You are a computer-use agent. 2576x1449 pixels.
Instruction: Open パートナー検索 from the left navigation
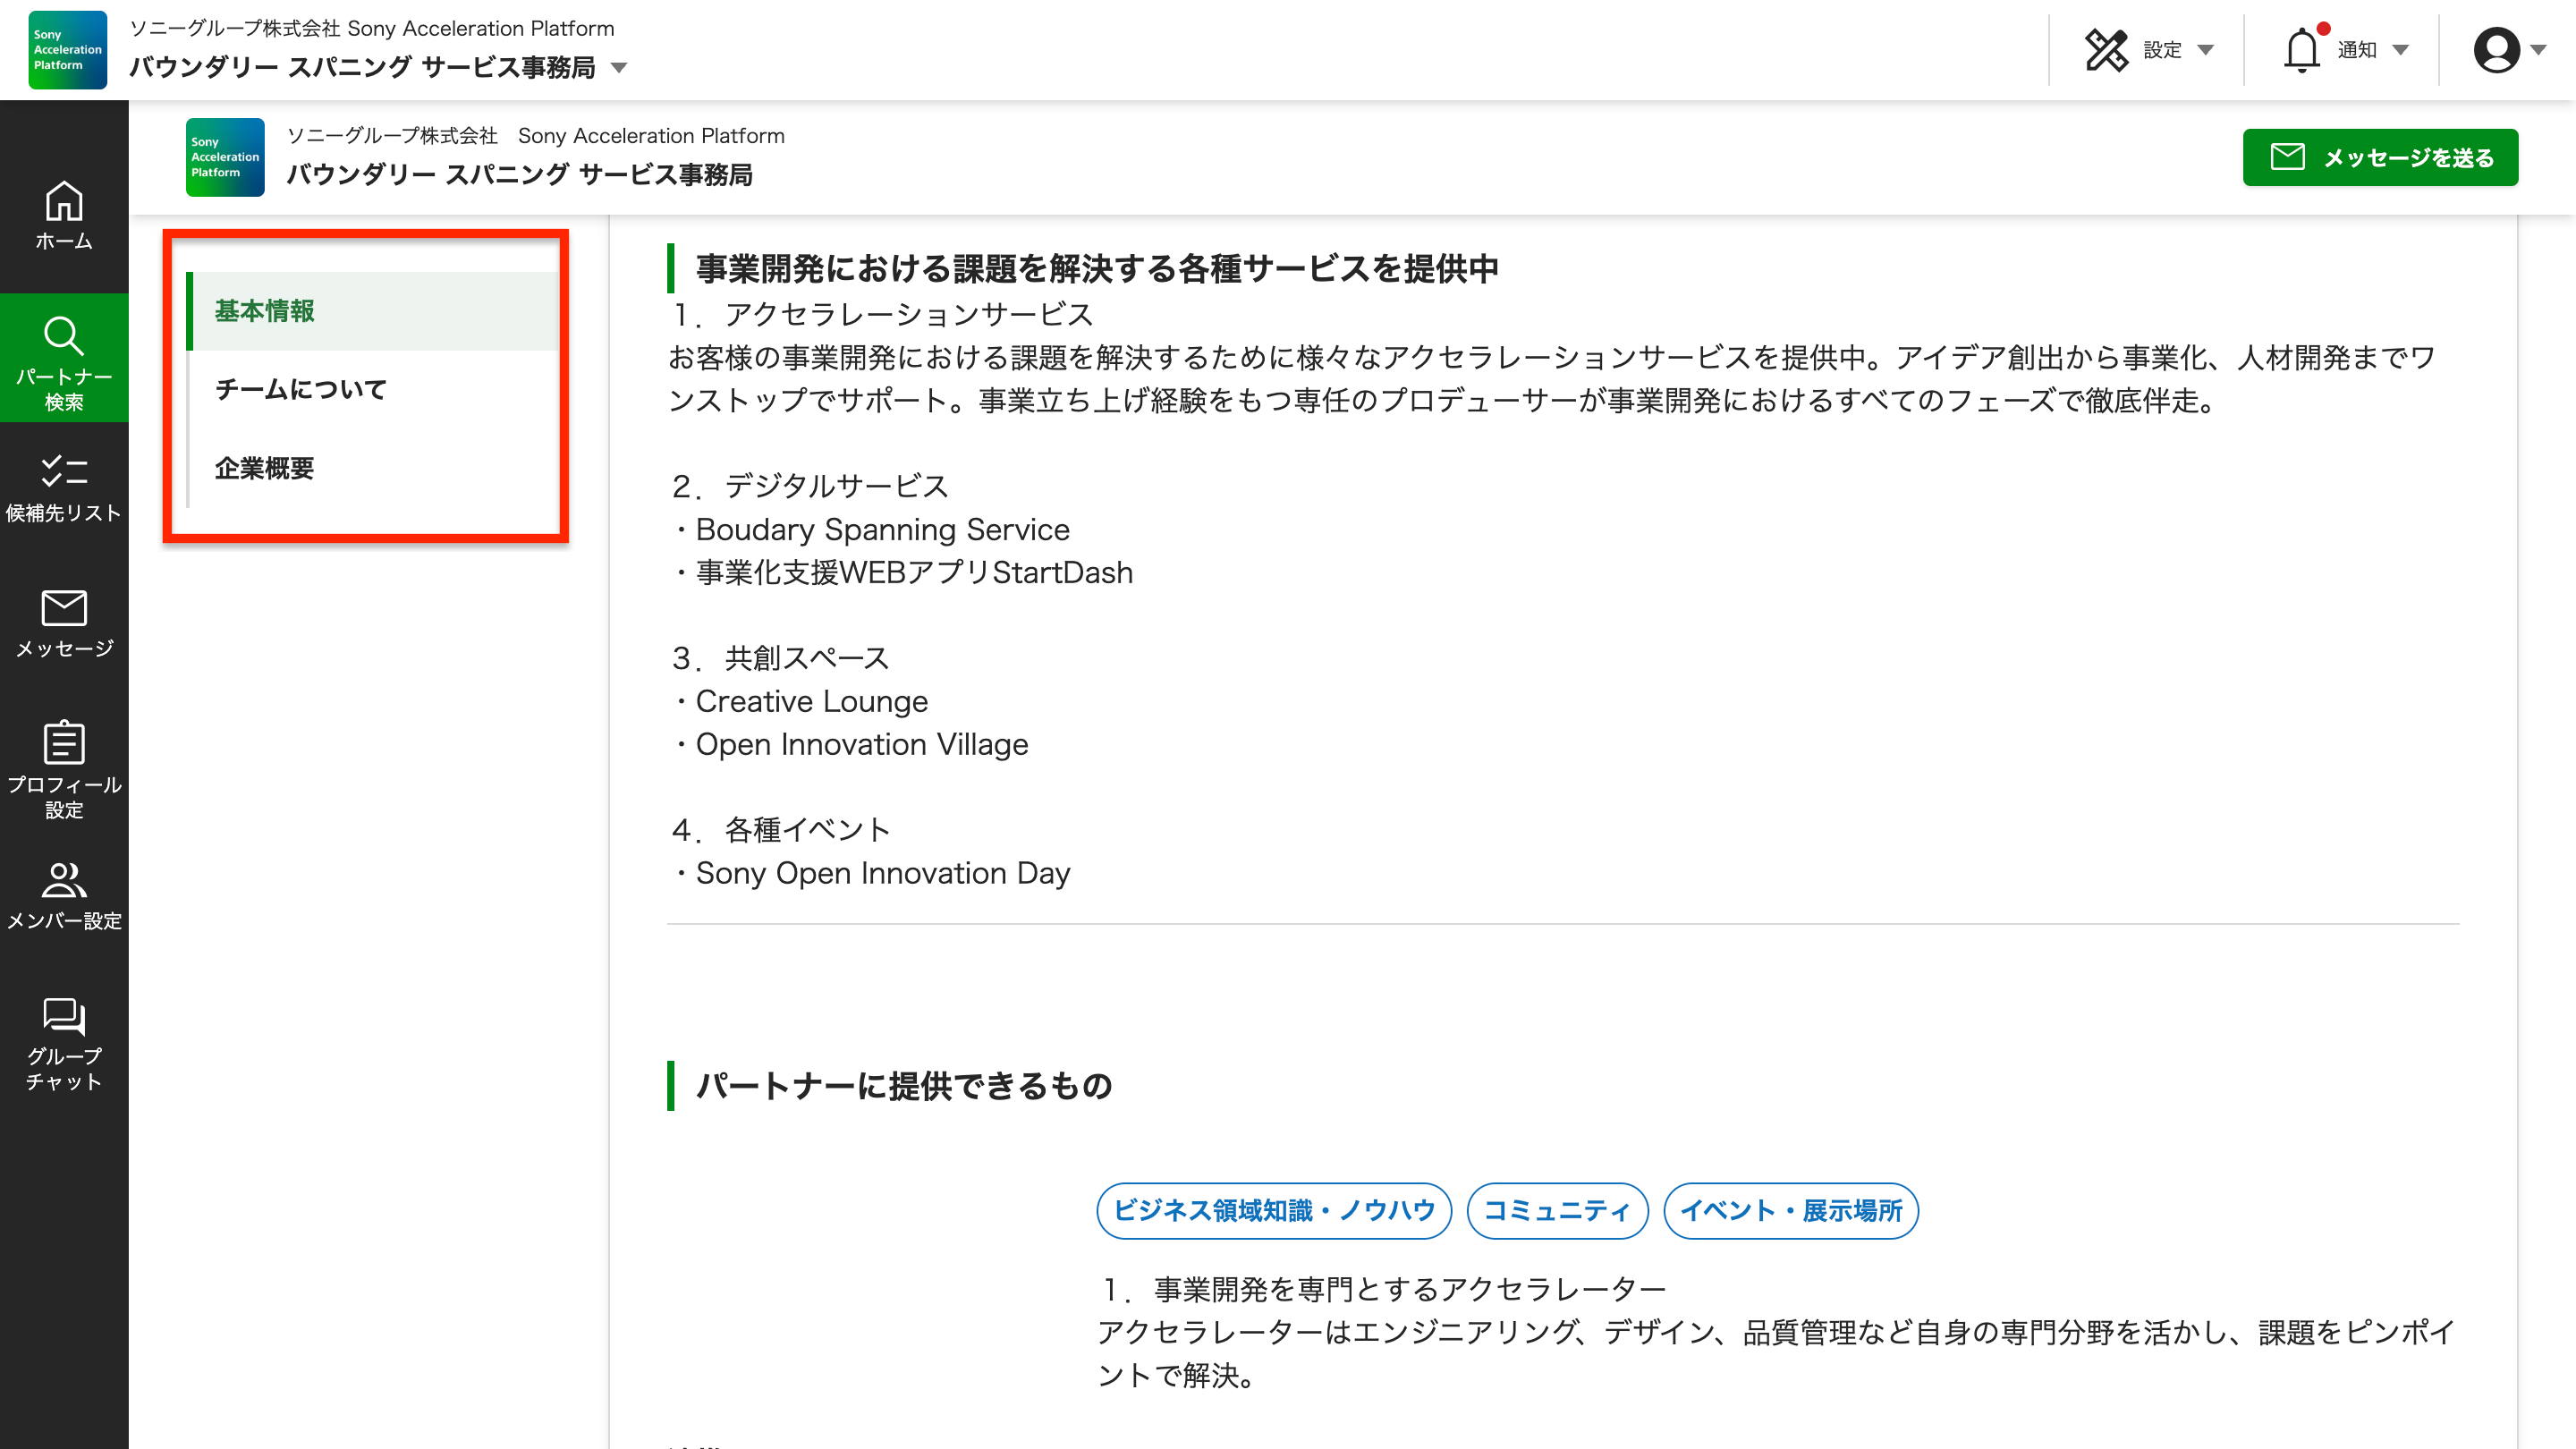(x=64, y=357)
